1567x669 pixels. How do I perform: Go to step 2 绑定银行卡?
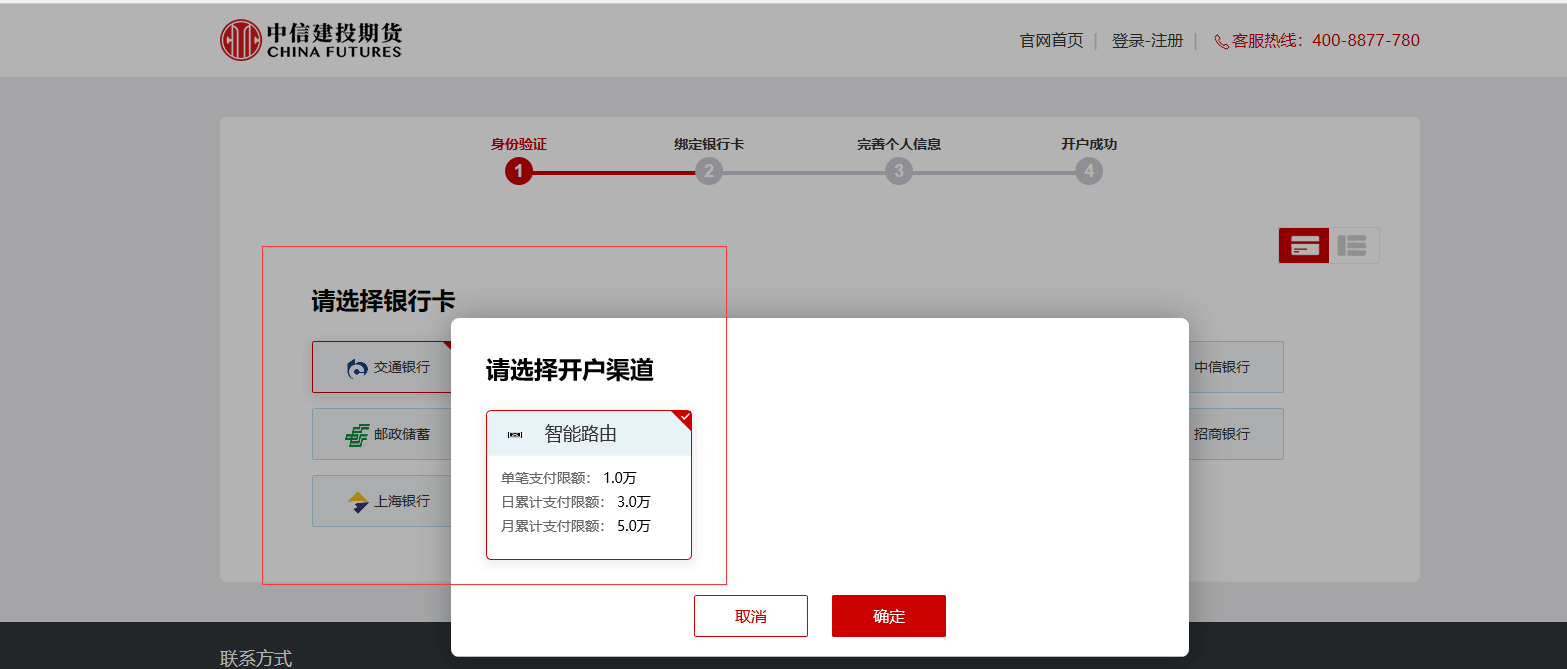tap(709, 172)
